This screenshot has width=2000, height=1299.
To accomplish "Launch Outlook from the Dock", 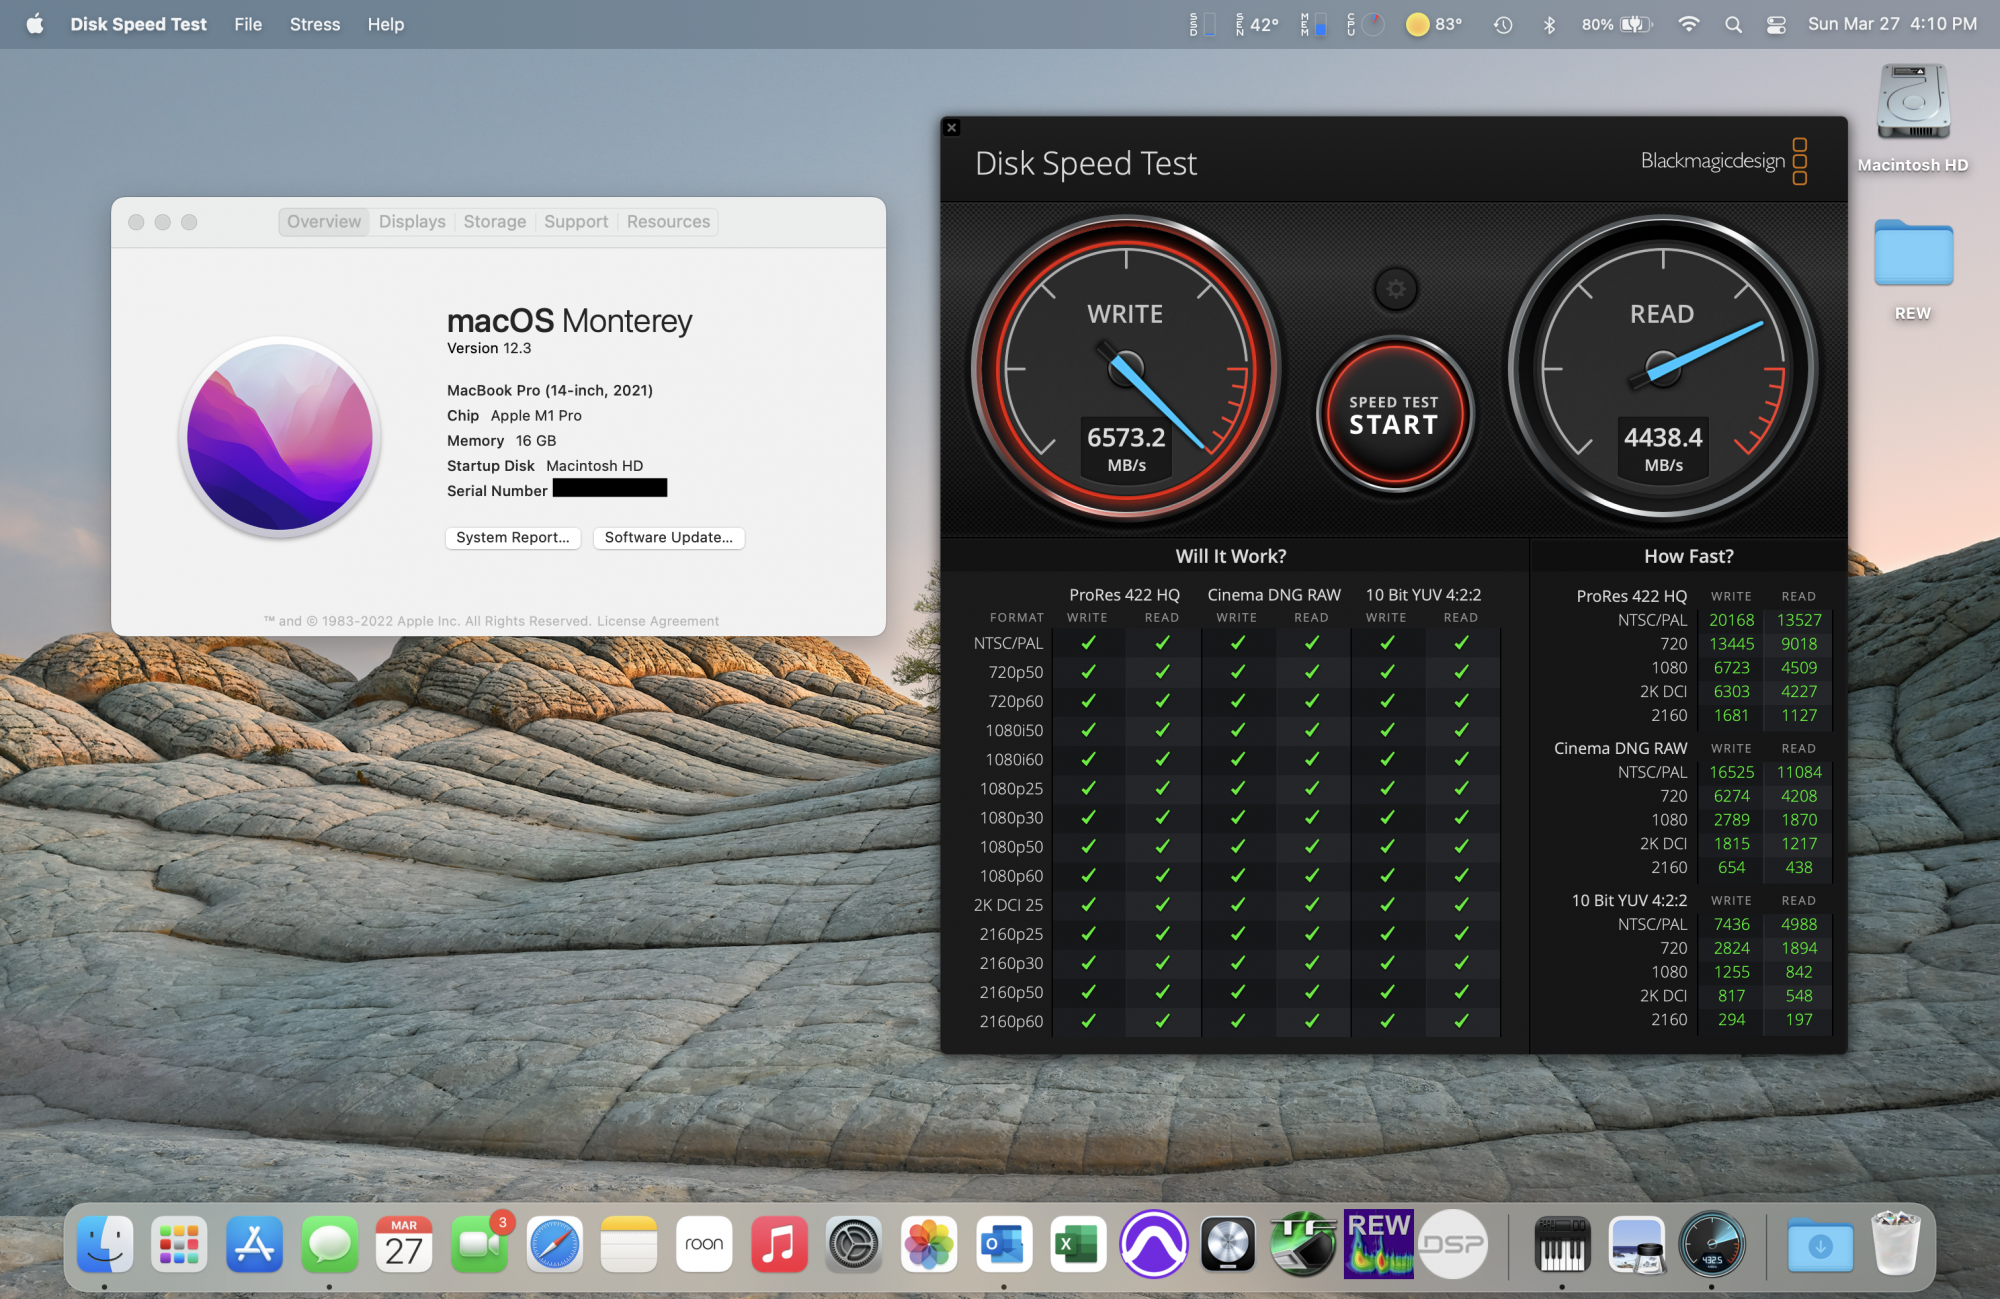I will coord(1004,1244).
